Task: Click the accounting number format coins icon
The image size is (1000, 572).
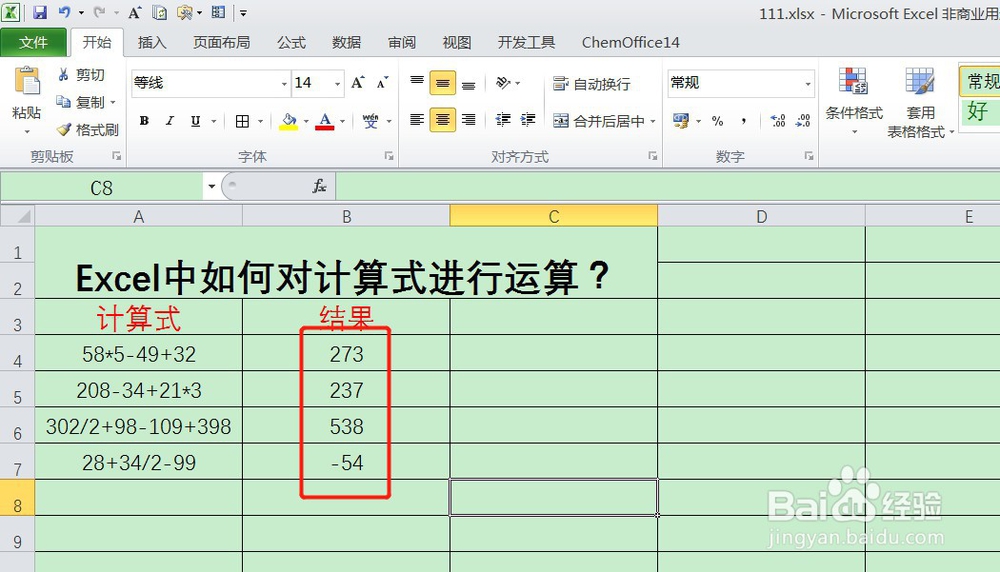Action: tap(681, 121)
